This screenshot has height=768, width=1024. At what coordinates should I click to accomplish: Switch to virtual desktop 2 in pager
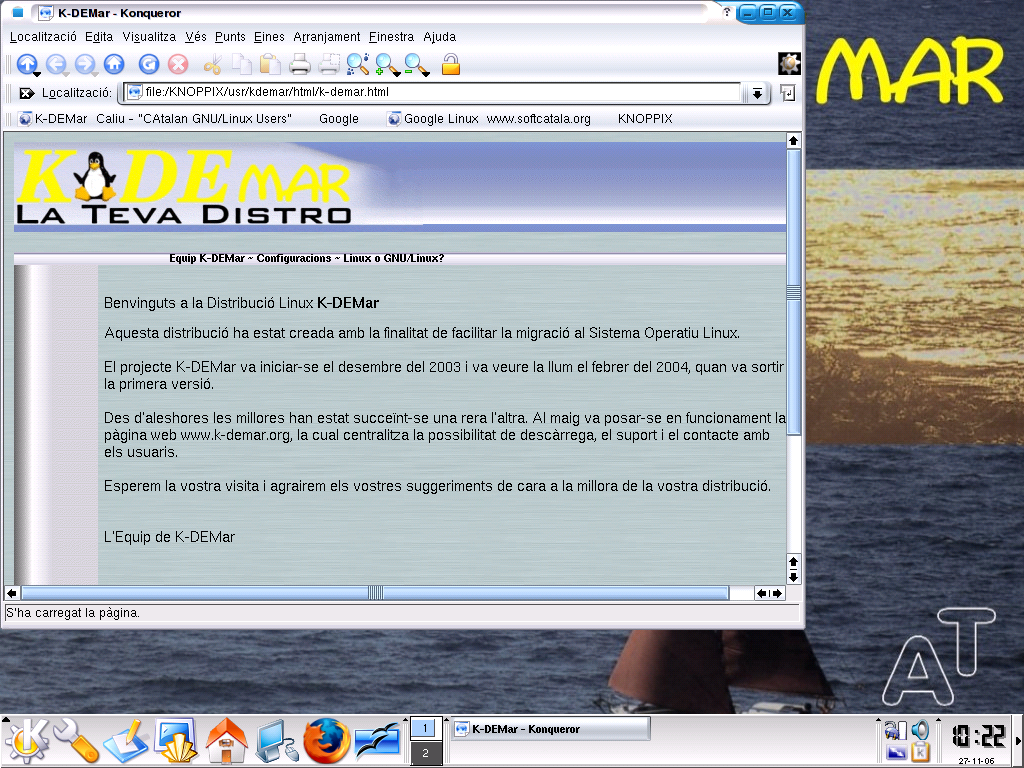coord(425,753)
